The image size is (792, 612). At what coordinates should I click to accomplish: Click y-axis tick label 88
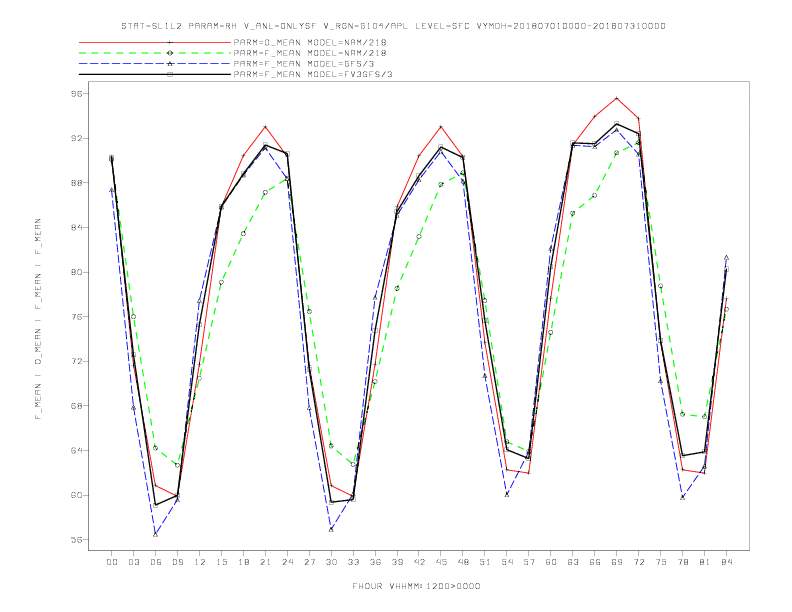pyautogui.click(x=77, y=183)
